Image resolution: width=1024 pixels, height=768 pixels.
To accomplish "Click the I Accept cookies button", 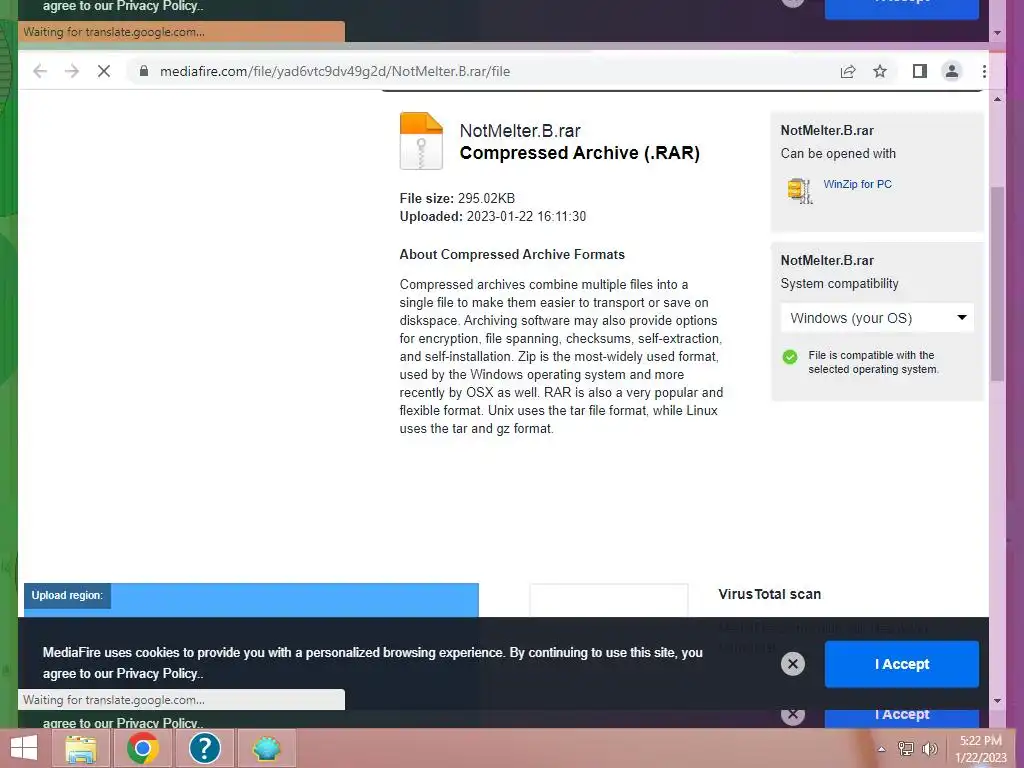I will 902,664.
